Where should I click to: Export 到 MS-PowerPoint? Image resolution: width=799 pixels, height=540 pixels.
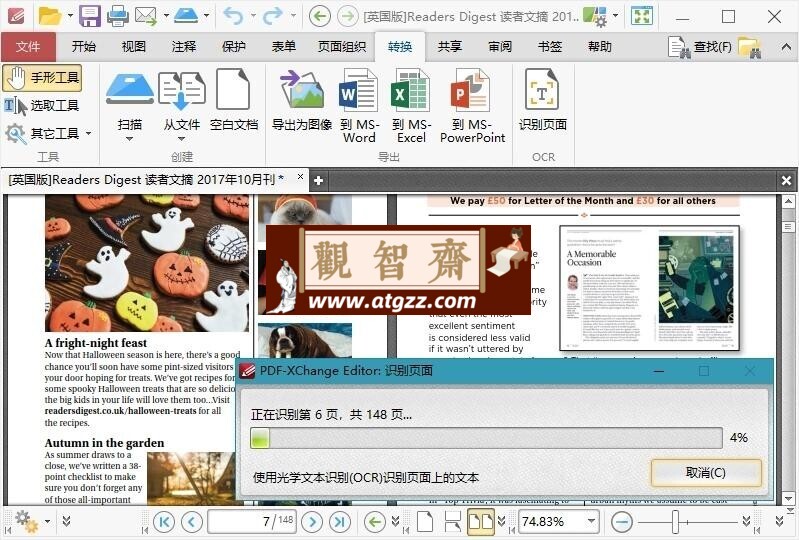(472, 106)
